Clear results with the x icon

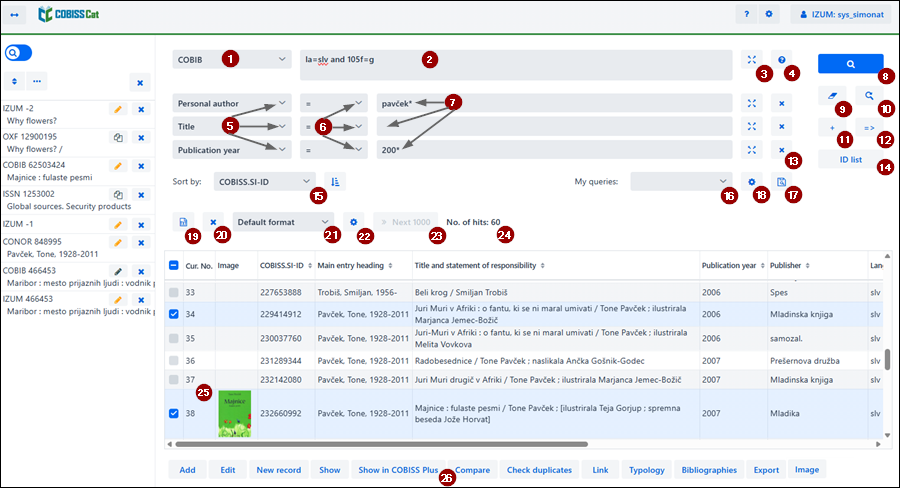[x=213, y=222]
